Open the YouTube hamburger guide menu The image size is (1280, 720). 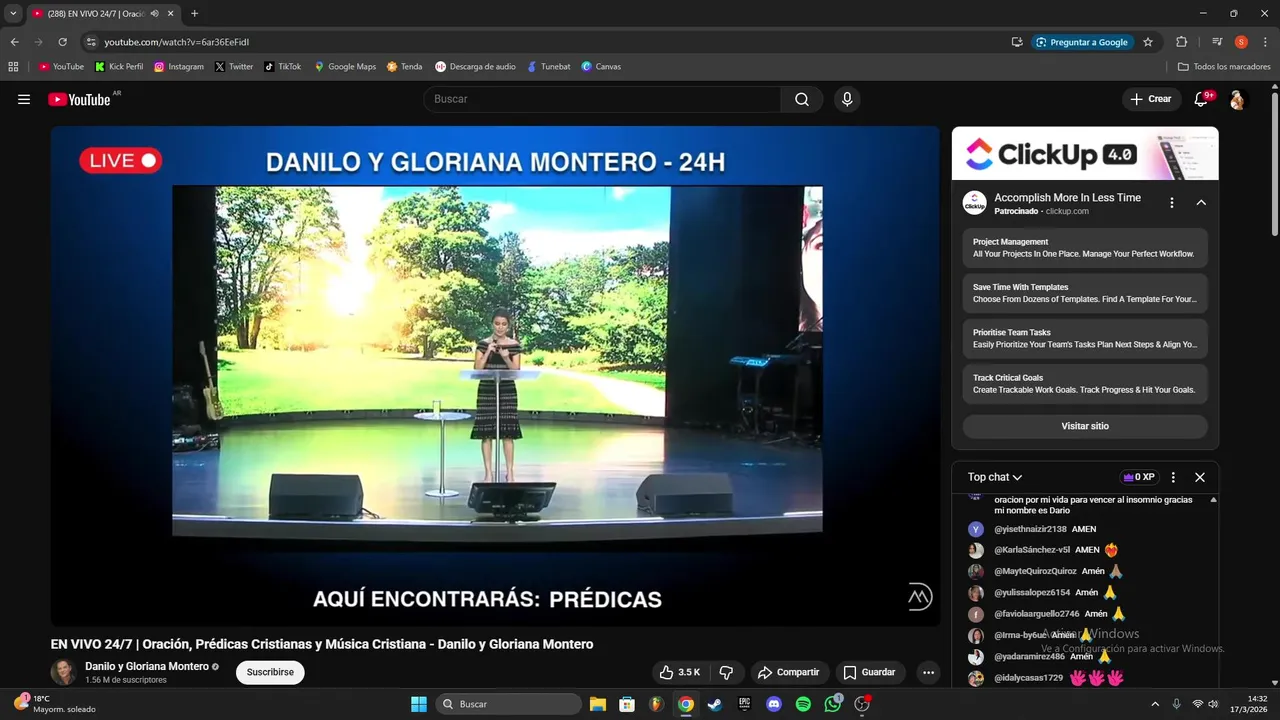(x=24, y=99)
